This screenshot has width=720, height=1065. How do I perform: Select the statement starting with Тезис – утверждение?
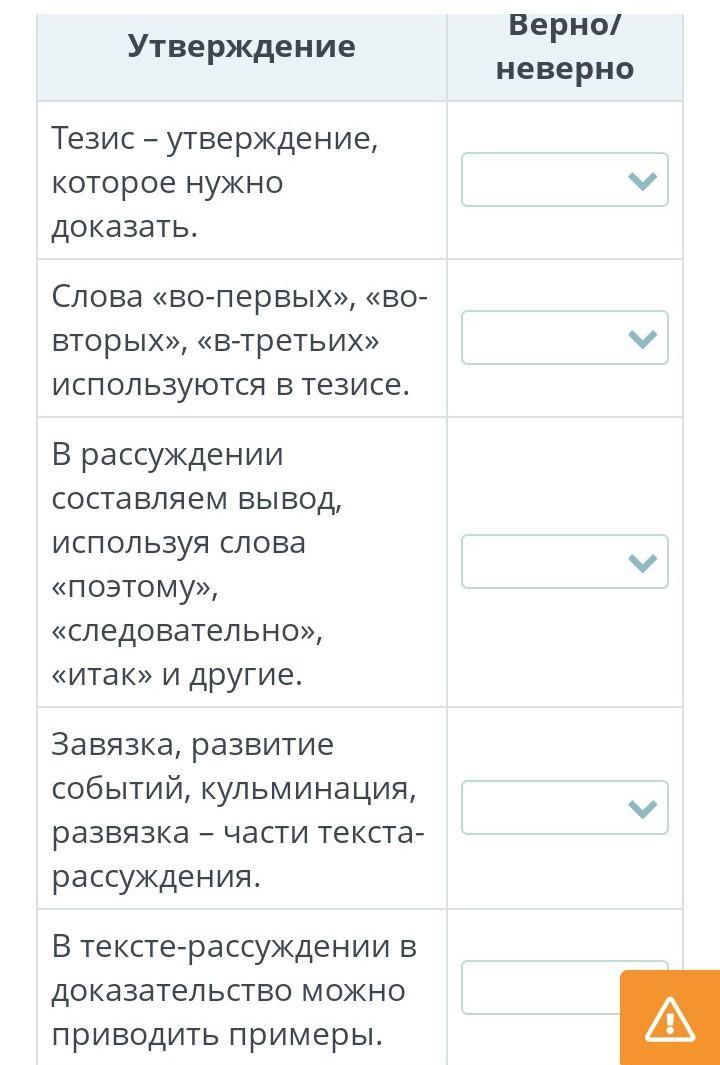pyautogui.click(x=215, y=183)
